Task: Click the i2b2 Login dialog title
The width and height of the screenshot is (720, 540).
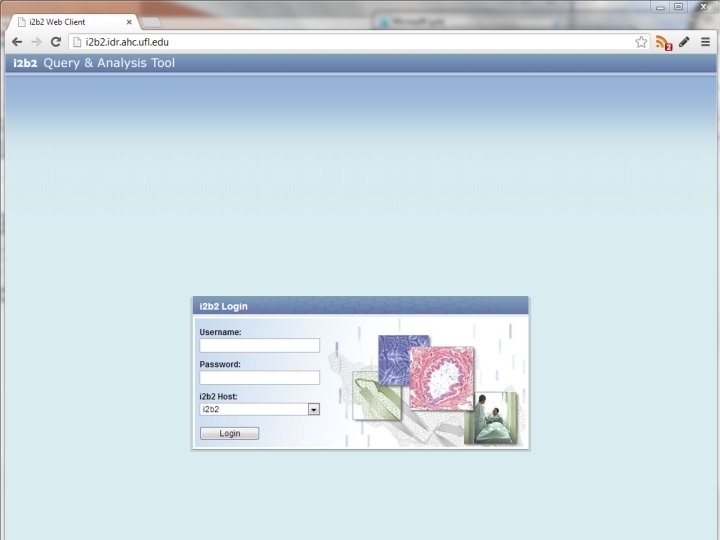Action: pos(224,306)
